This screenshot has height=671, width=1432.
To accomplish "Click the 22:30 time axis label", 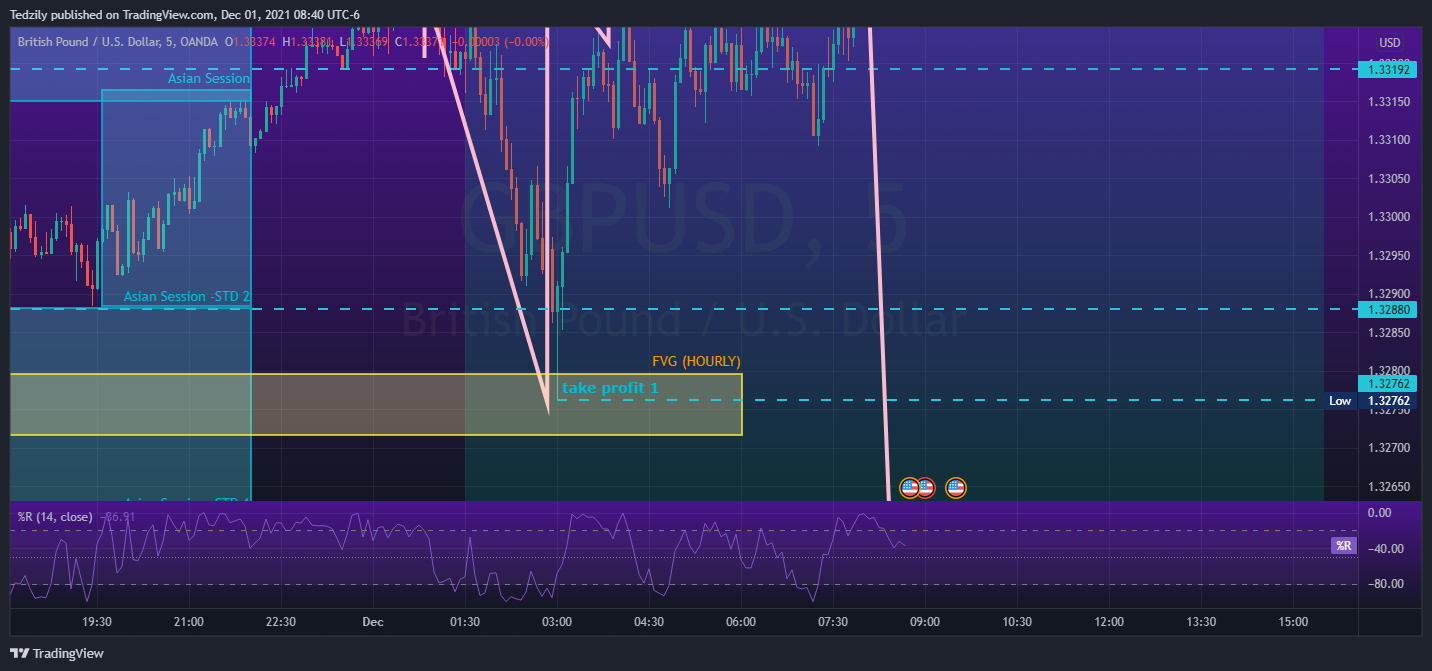I will (281, 622).
